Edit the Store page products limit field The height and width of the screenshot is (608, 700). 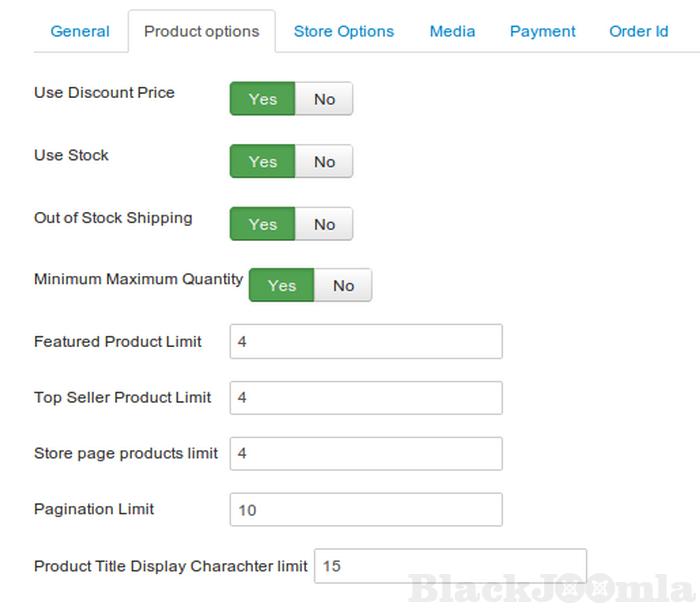(x=366, y=454)
